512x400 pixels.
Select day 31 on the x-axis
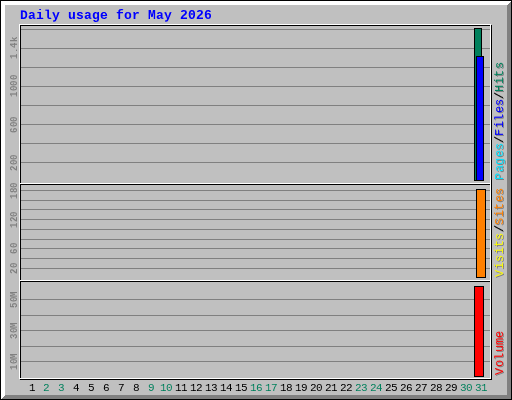481,388
